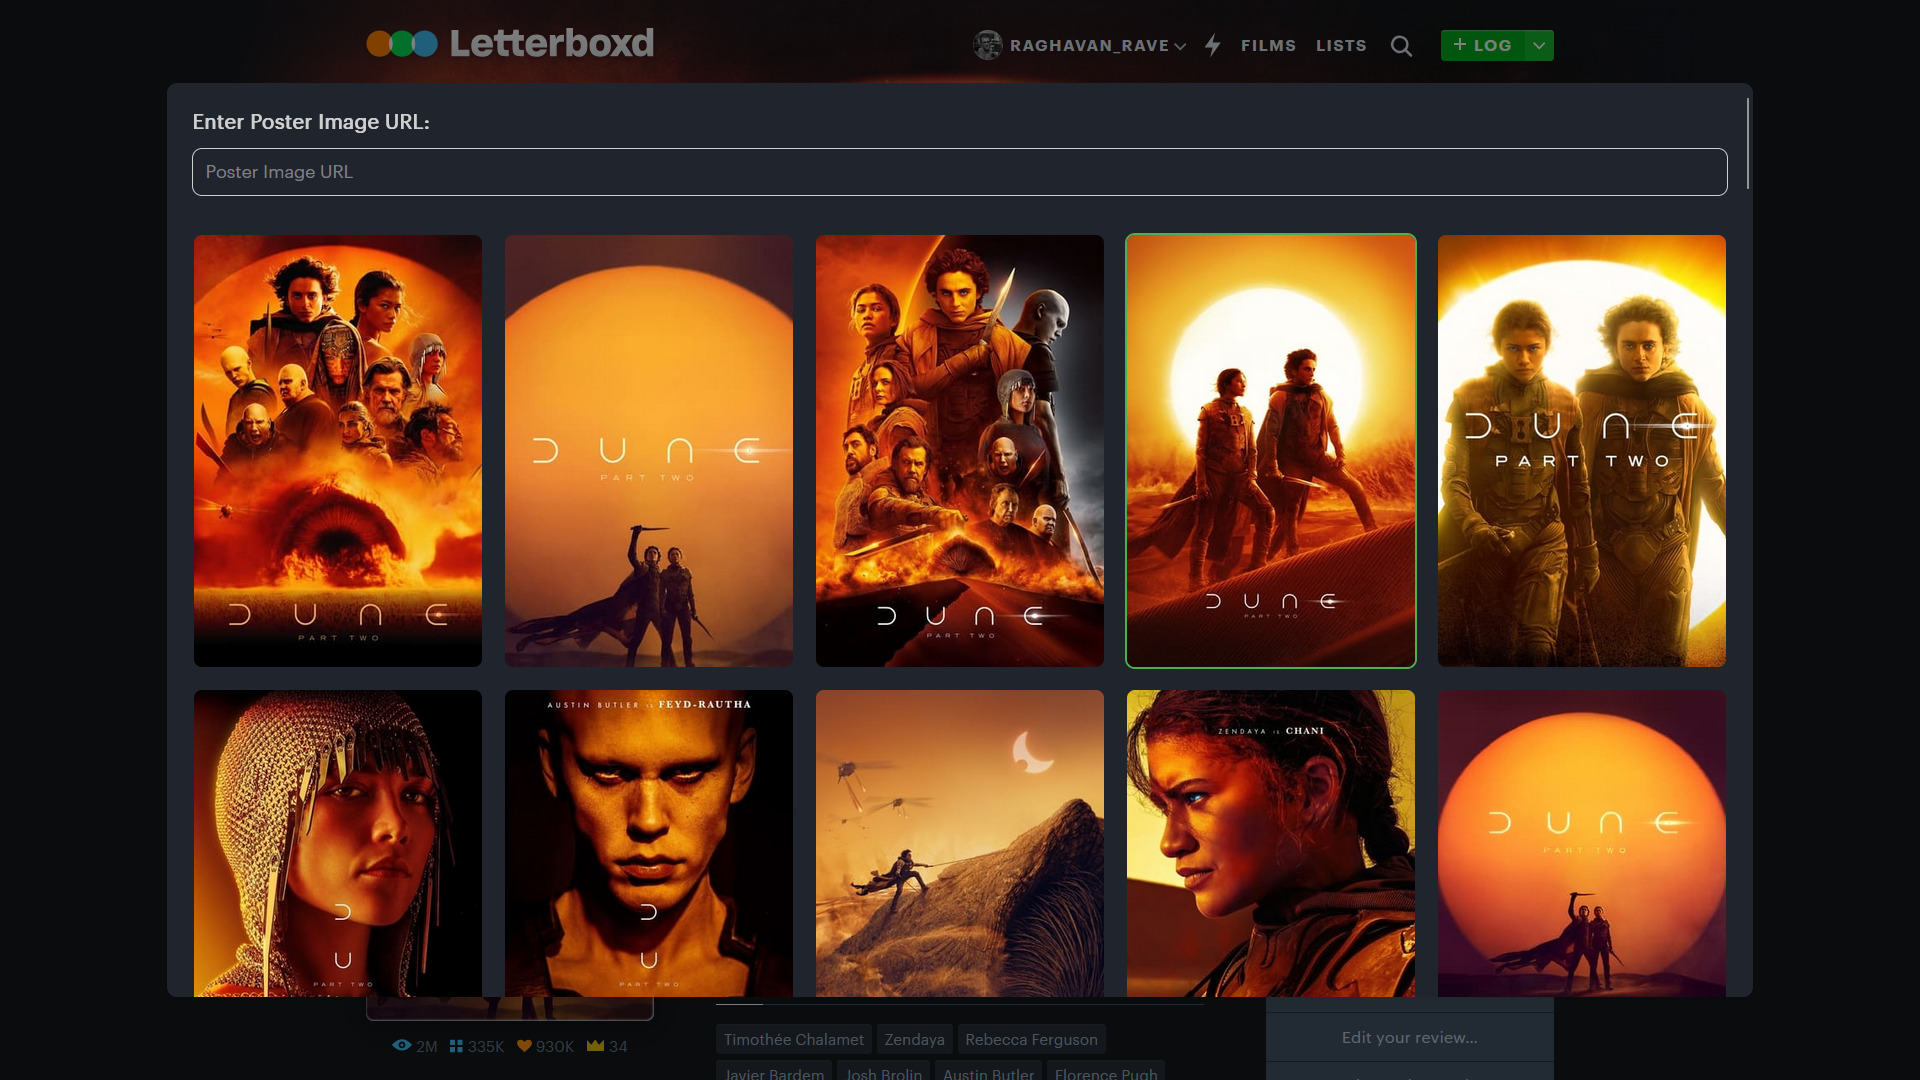Click the poster dialog scrollbar
The image size is (1920, 1080).
[1747, 144]
